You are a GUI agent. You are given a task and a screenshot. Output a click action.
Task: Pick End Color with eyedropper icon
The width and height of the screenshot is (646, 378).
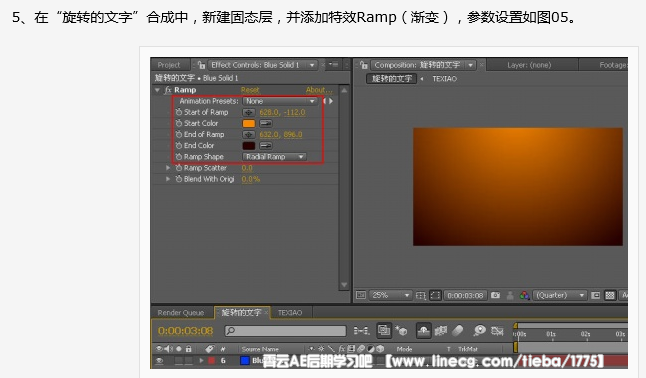point(266,146)
